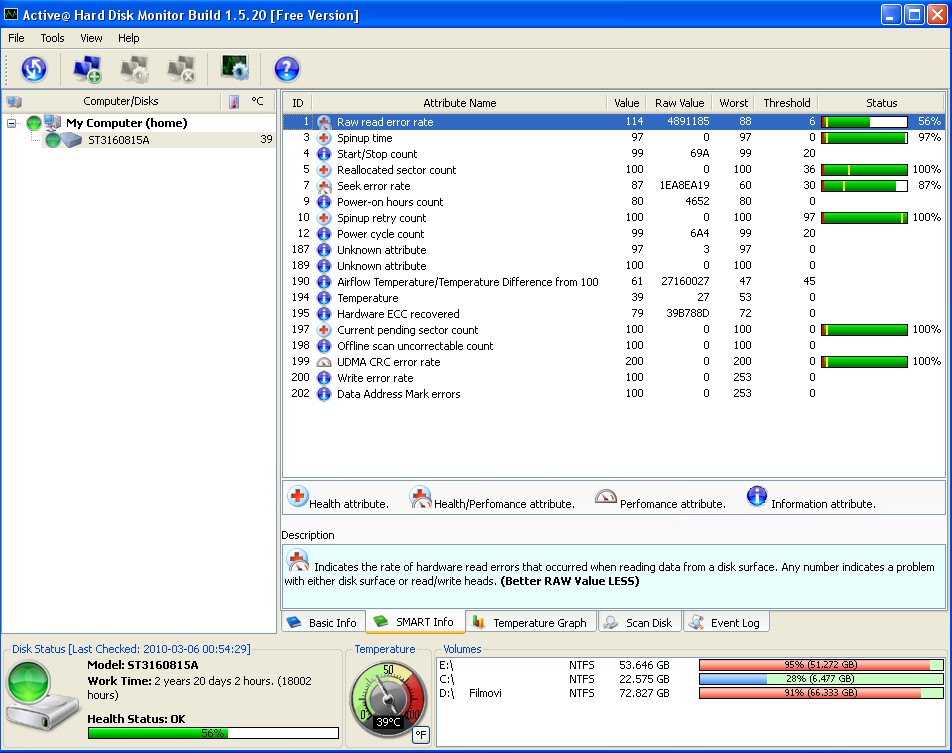Sort by the Attribute Name column header
This screenshot has width=952, height=753.
[460, 103]
